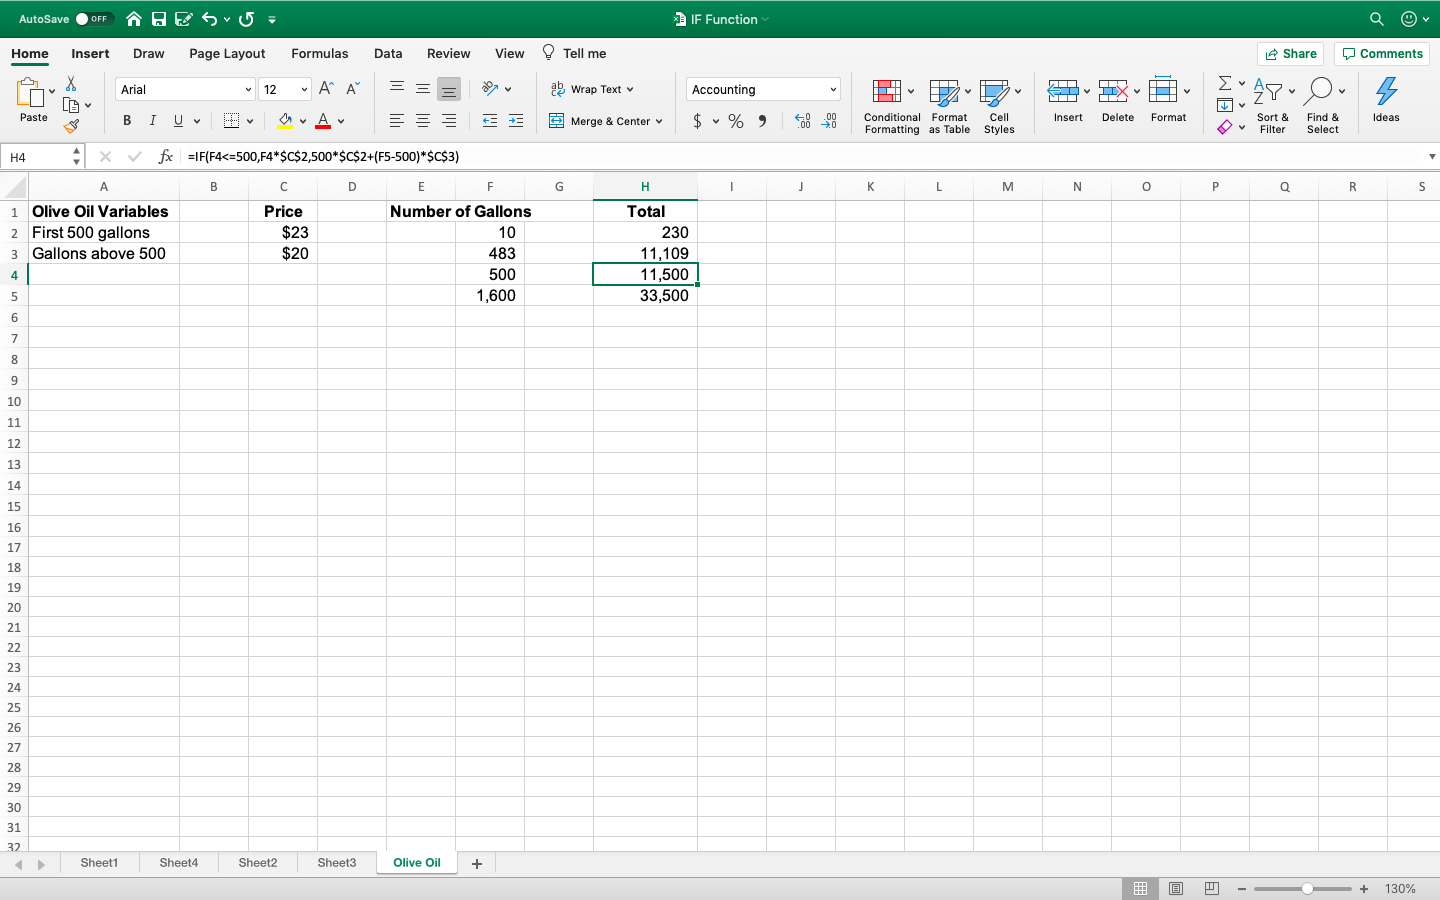Click the Increase Decimal icon
Image resolution: width=1440 pixels, height=900 pixels.
[801, 121]
